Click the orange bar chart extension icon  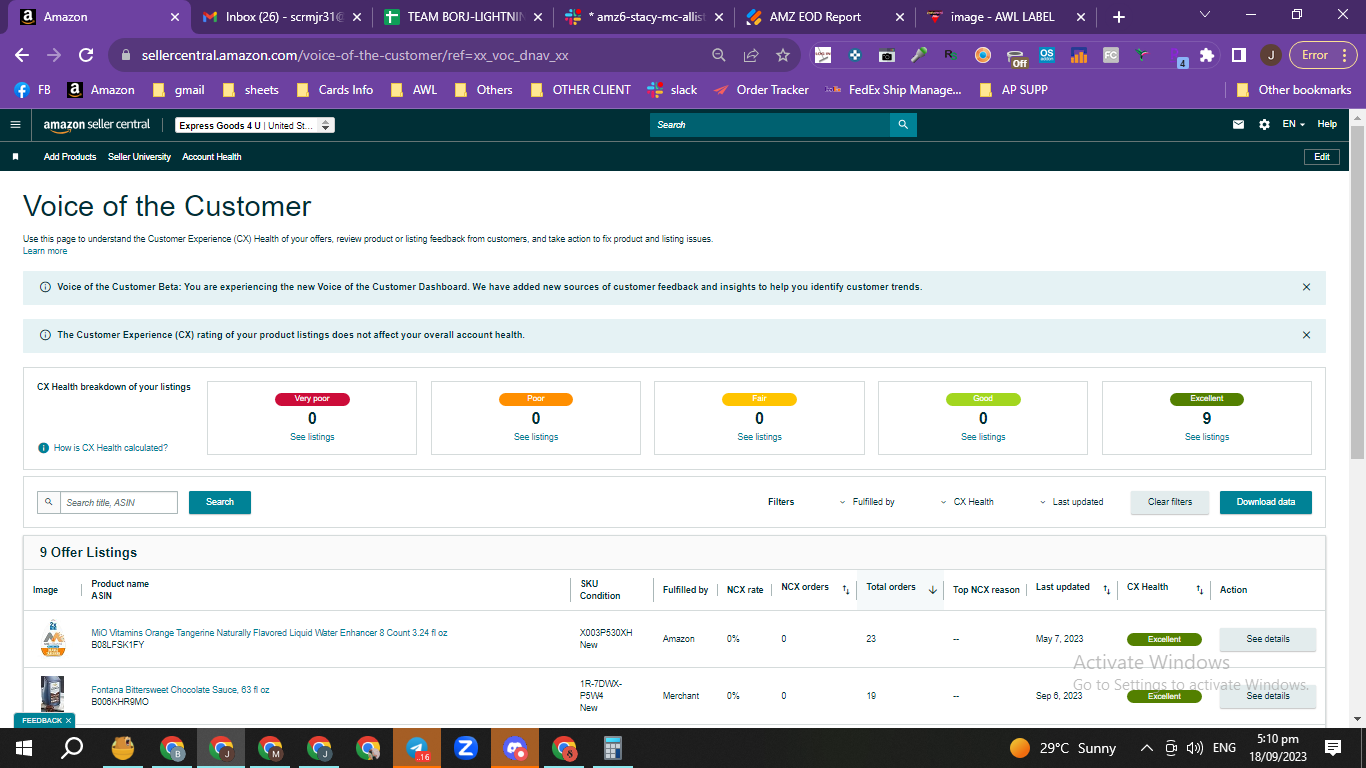[x=1079, y=55]
